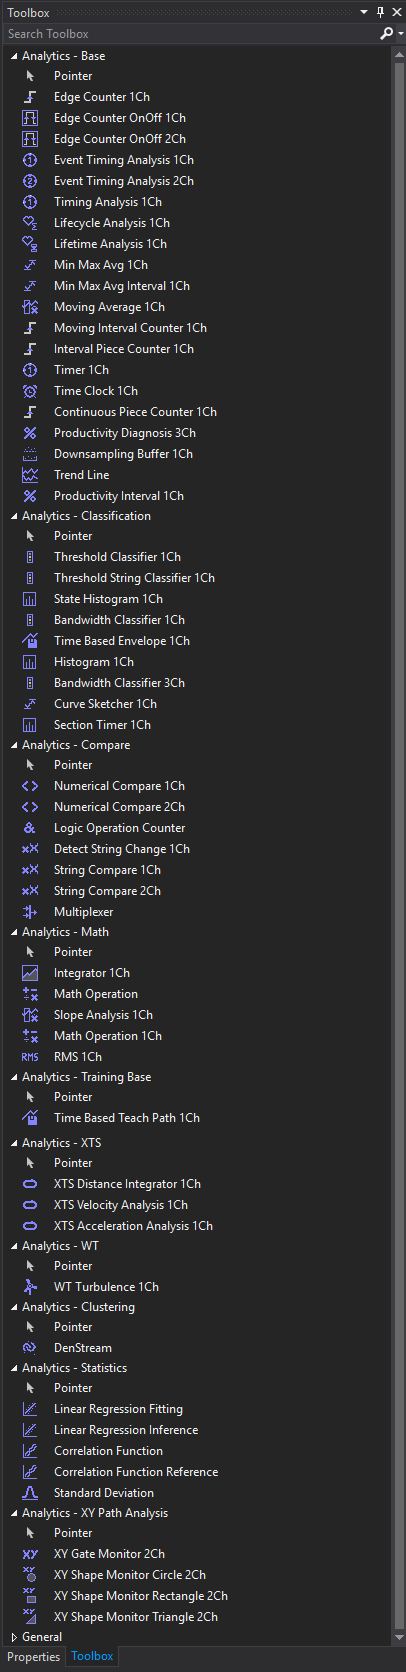Select the Pointer under Analytics - WT

73,1266
